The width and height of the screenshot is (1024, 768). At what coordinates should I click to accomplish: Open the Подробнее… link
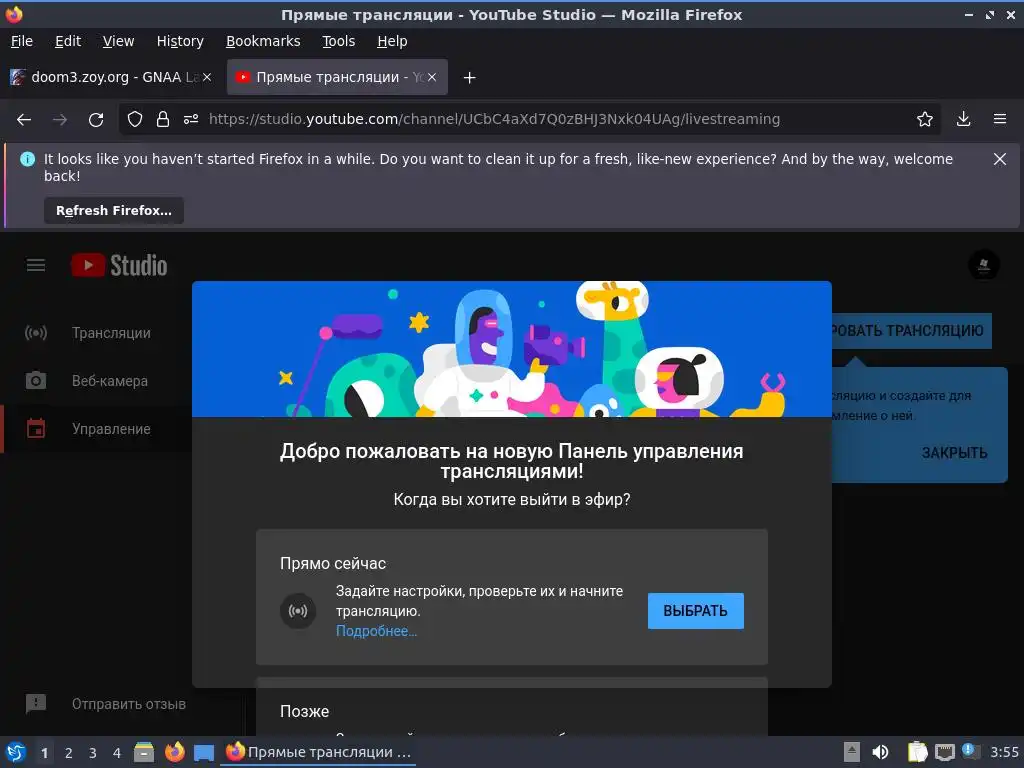[x=376, y=632]
